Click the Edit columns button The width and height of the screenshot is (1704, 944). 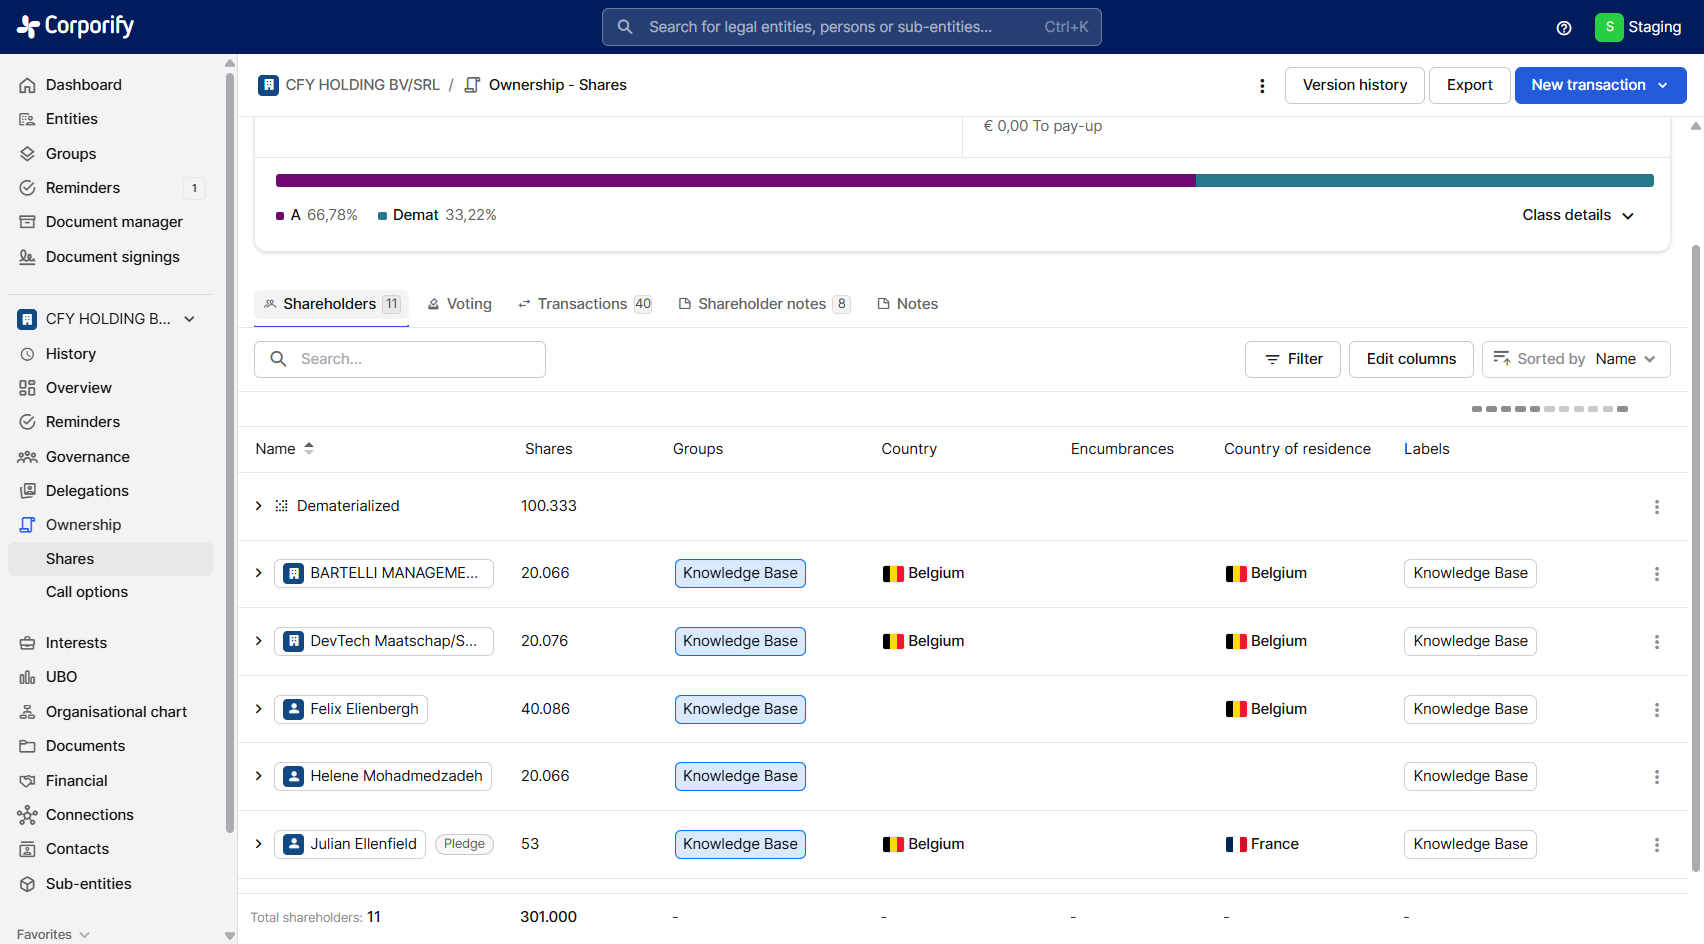tap(1410, 359)
